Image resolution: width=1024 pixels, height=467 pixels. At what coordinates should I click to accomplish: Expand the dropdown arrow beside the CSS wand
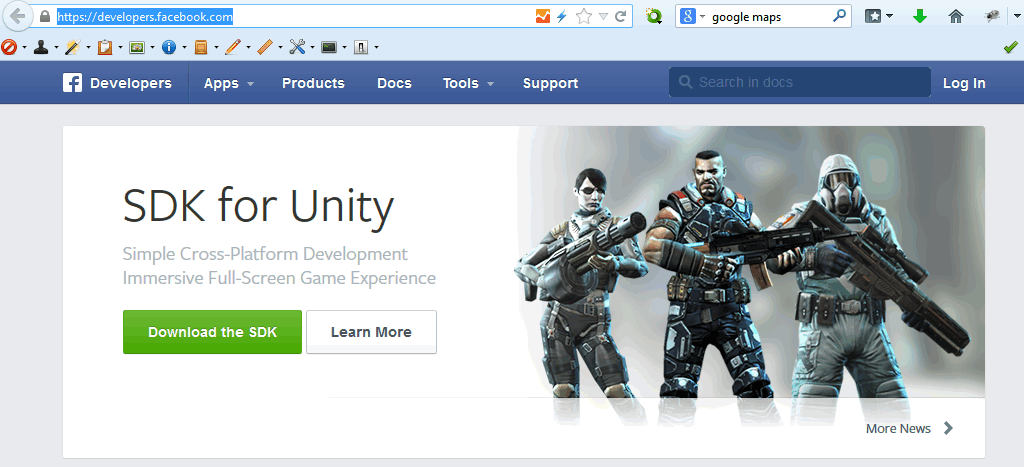[x=88, y=48]
